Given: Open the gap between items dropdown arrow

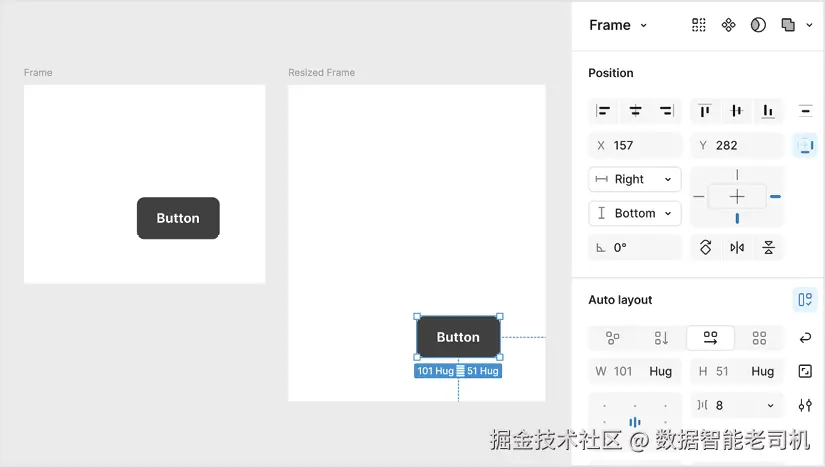Looking at the screenshot, I should [770, 405].
